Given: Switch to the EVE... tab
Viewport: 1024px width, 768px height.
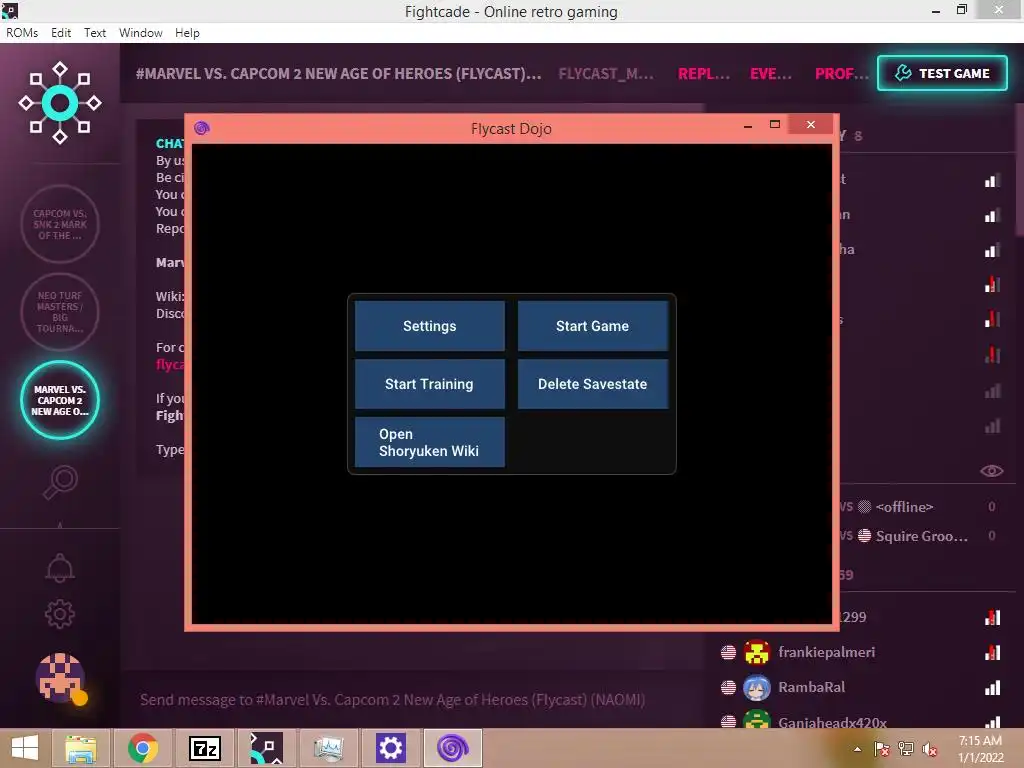Looking at the screenshot, I should (x=771, y=74).
